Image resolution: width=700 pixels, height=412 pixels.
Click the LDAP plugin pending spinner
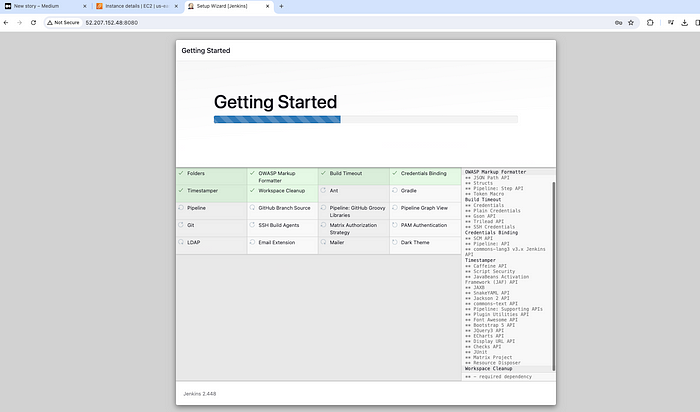coord(181,242)
